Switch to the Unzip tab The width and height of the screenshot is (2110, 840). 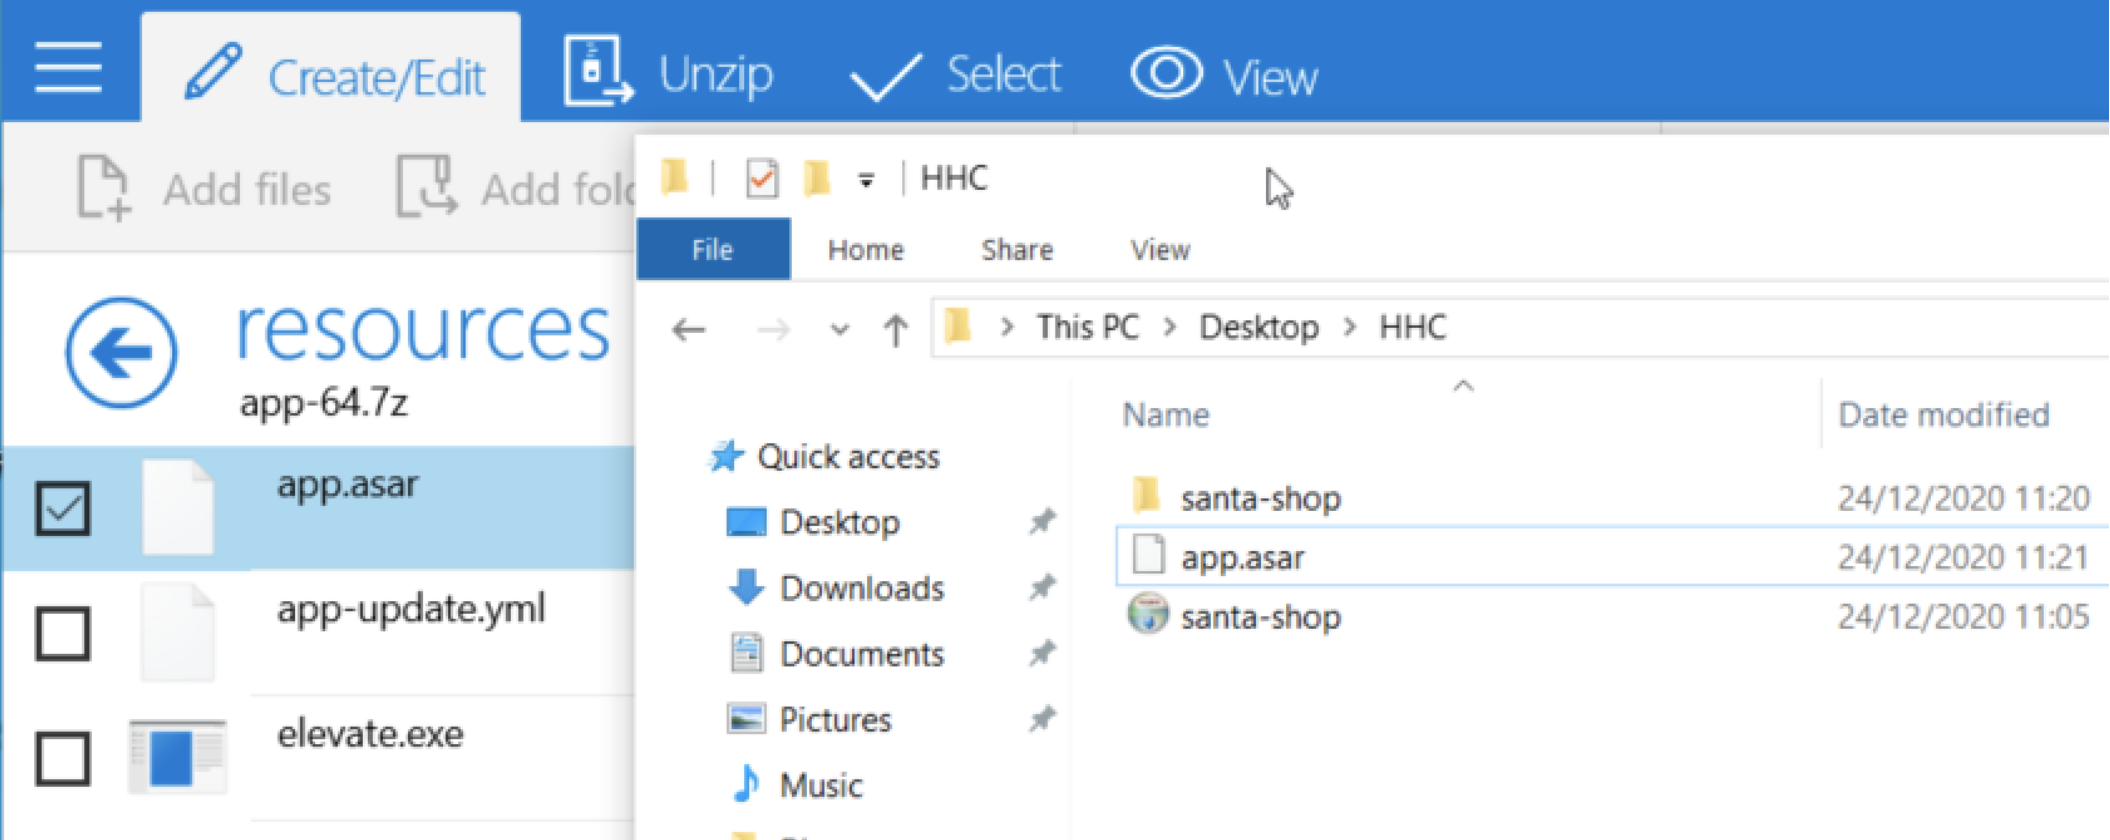(669, 73)
